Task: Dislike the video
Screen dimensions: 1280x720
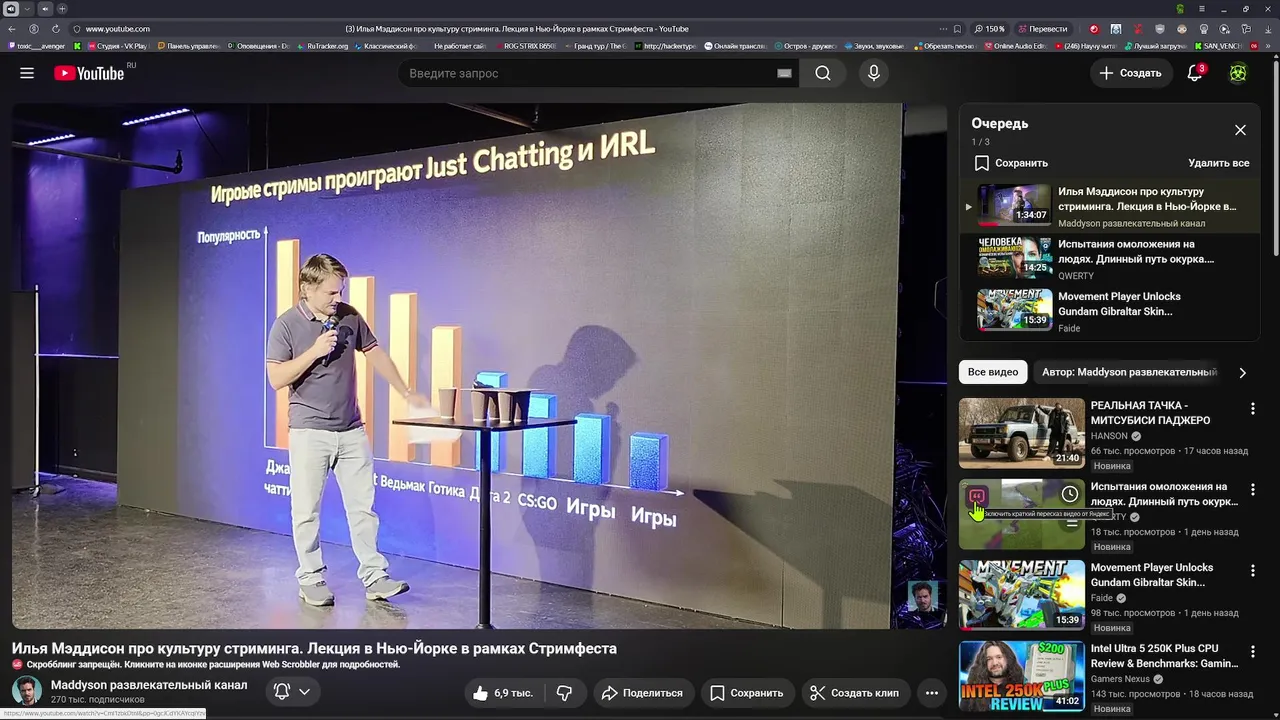Action: (x=564, y=693)
